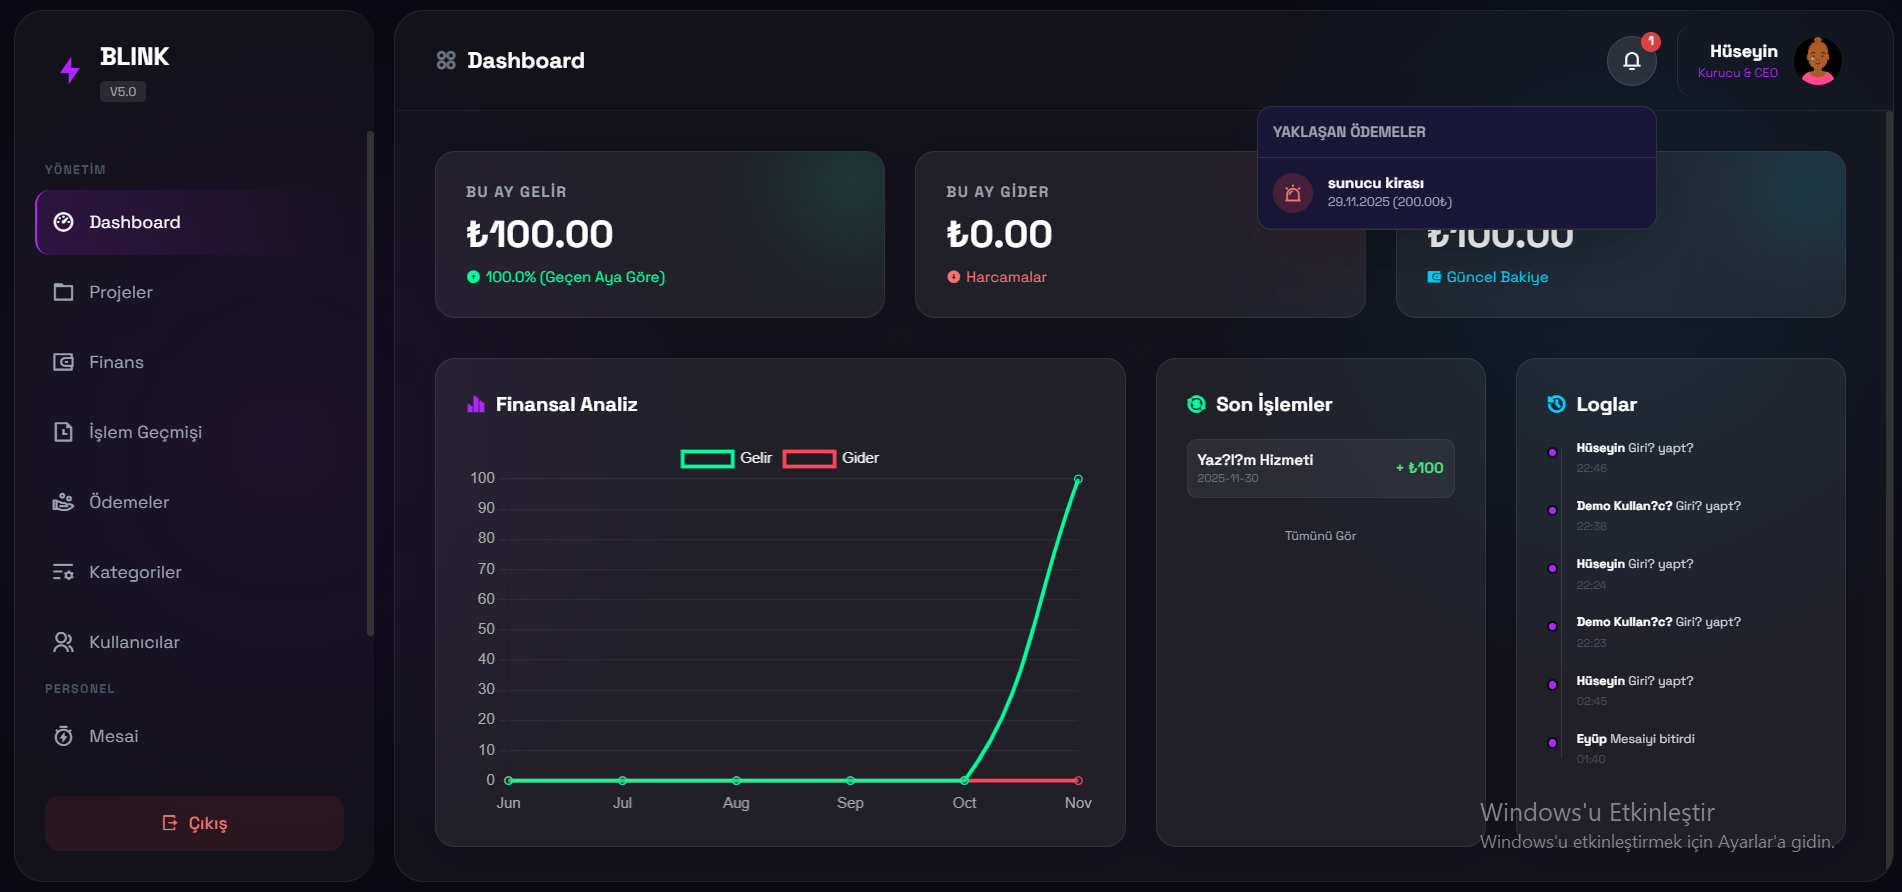Open İşlem Geçmişi via its document icon
The image size is (1902, 892).
63,432
